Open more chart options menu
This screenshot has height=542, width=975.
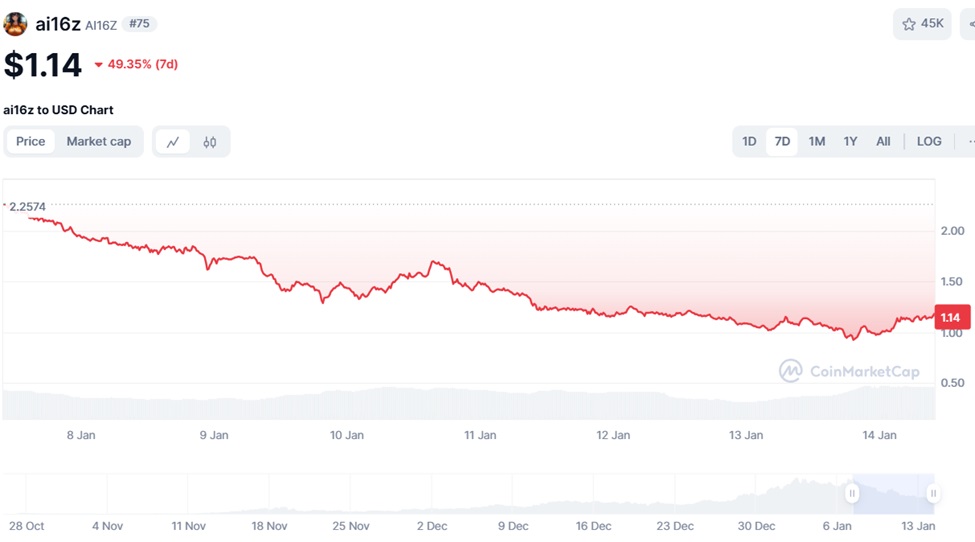[x=970, y=142]
